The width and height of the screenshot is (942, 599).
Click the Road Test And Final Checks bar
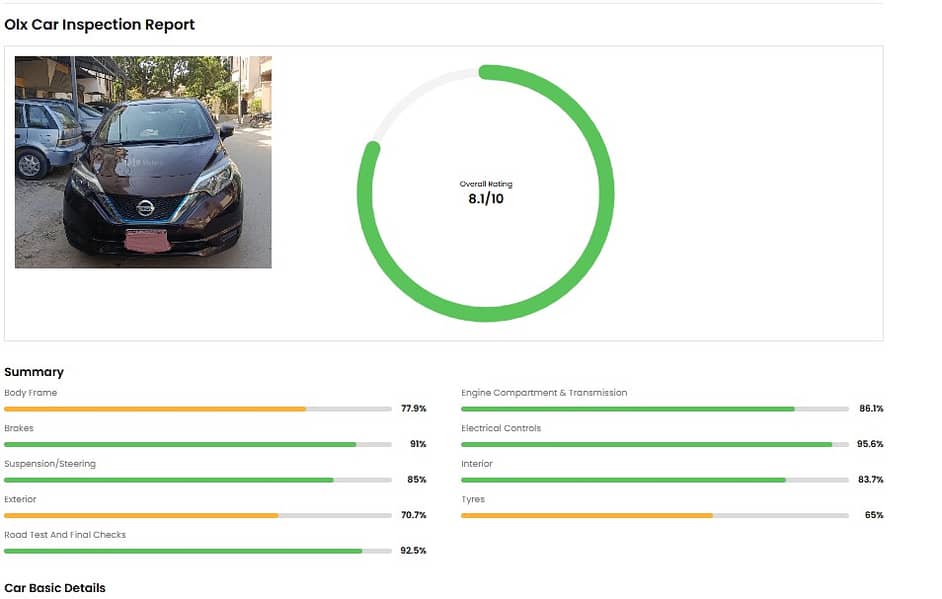(x=198, y=551)
